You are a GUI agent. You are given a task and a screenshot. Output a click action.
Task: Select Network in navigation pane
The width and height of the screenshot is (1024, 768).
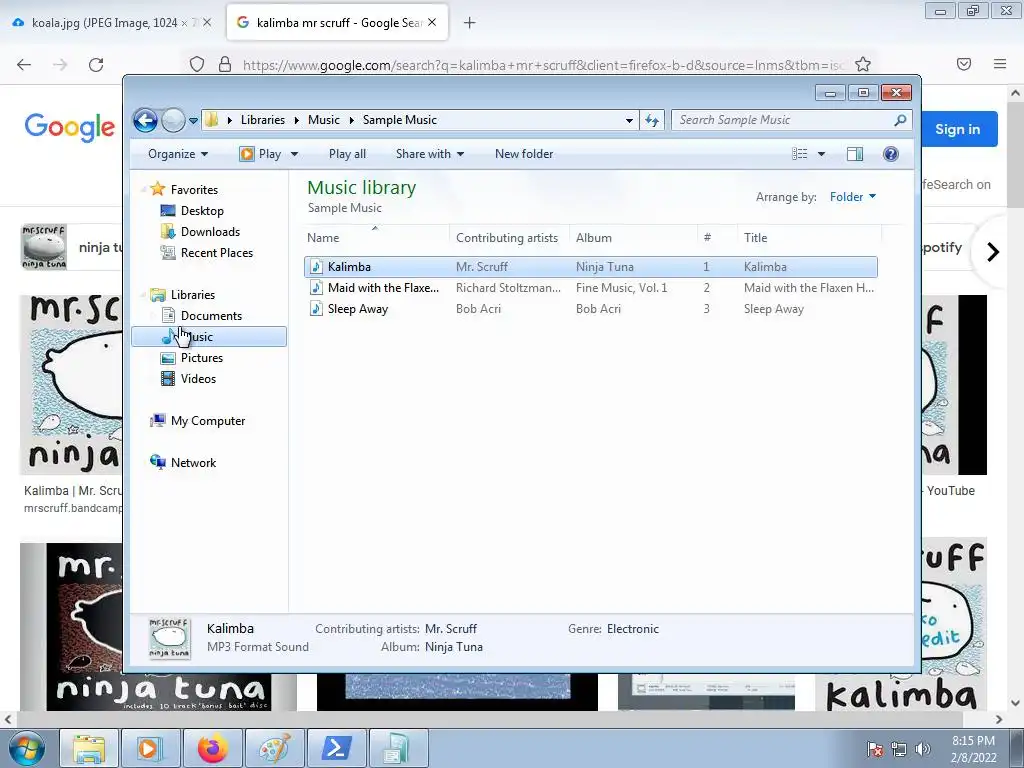tap(193, 463)
